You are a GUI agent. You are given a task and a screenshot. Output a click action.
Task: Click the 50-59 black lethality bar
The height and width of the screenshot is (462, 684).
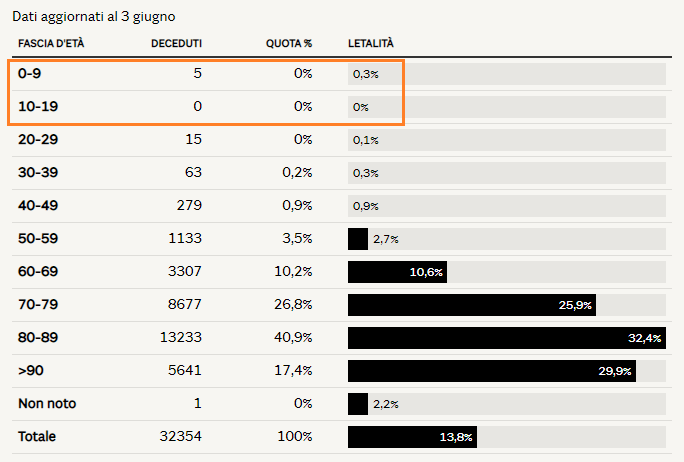[x=358, y=239]
